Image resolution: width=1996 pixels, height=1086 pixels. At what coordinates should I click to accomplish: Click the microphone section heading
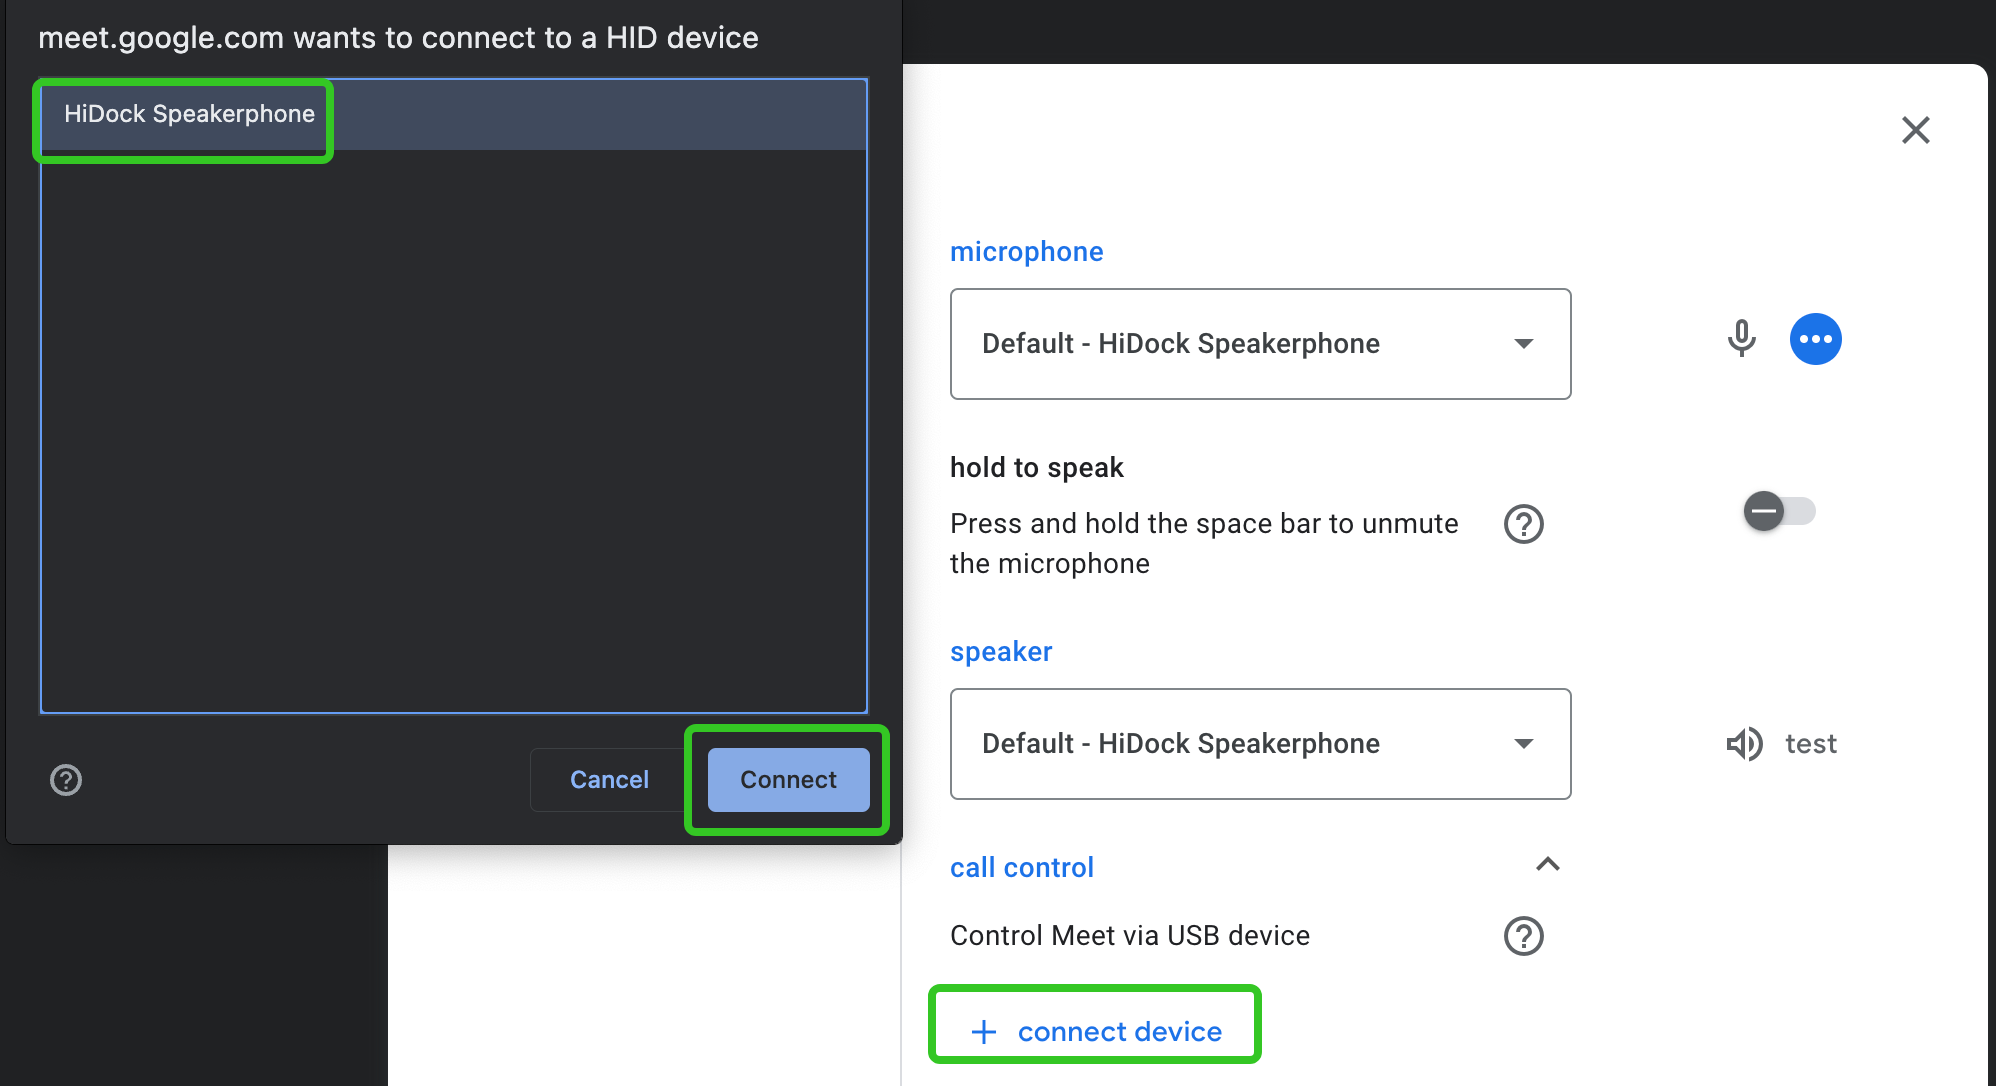(1026, 252)
